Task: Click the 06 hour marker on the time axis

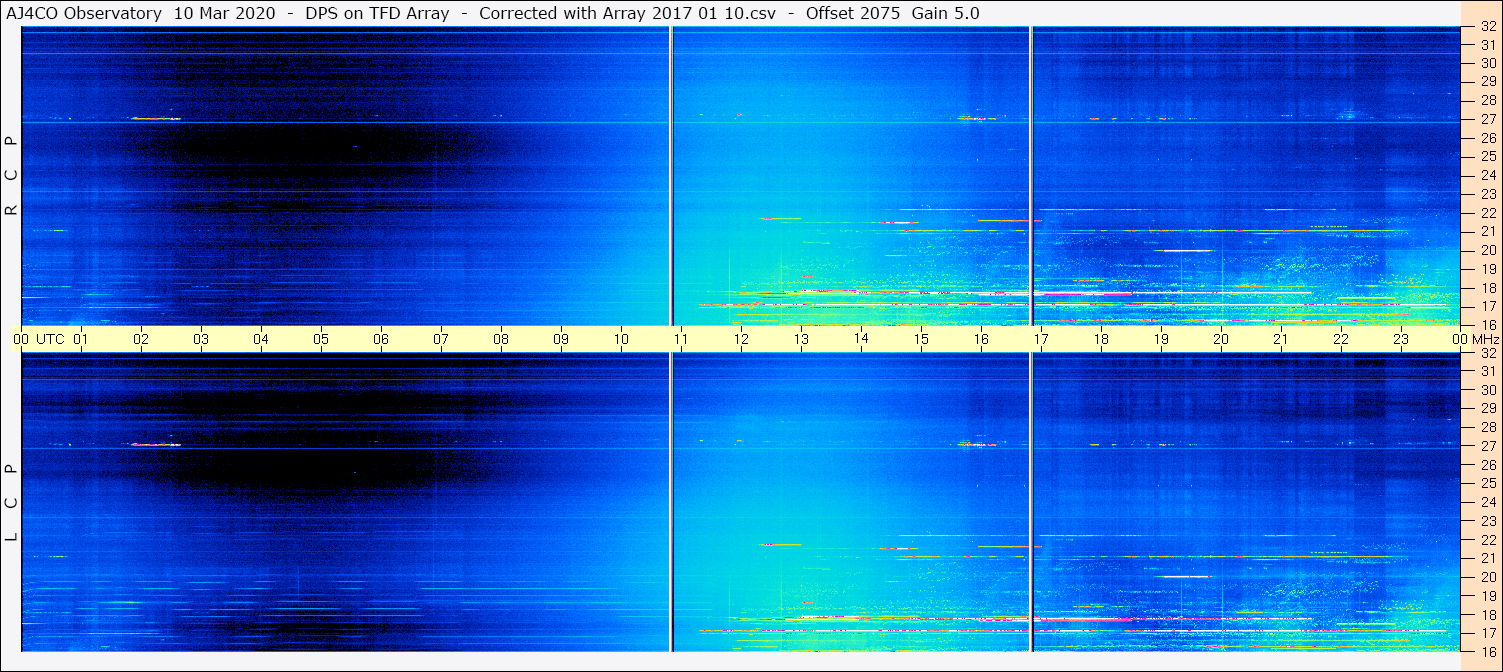Action: (381, 339)
